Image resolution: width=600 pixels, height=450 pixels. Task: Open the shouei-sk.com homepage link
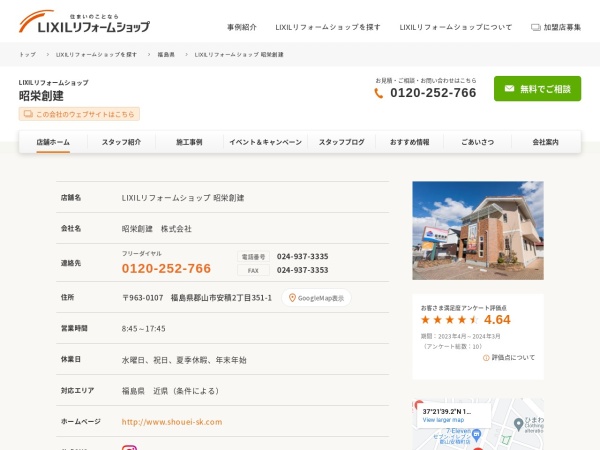click(x=172, y=422)
